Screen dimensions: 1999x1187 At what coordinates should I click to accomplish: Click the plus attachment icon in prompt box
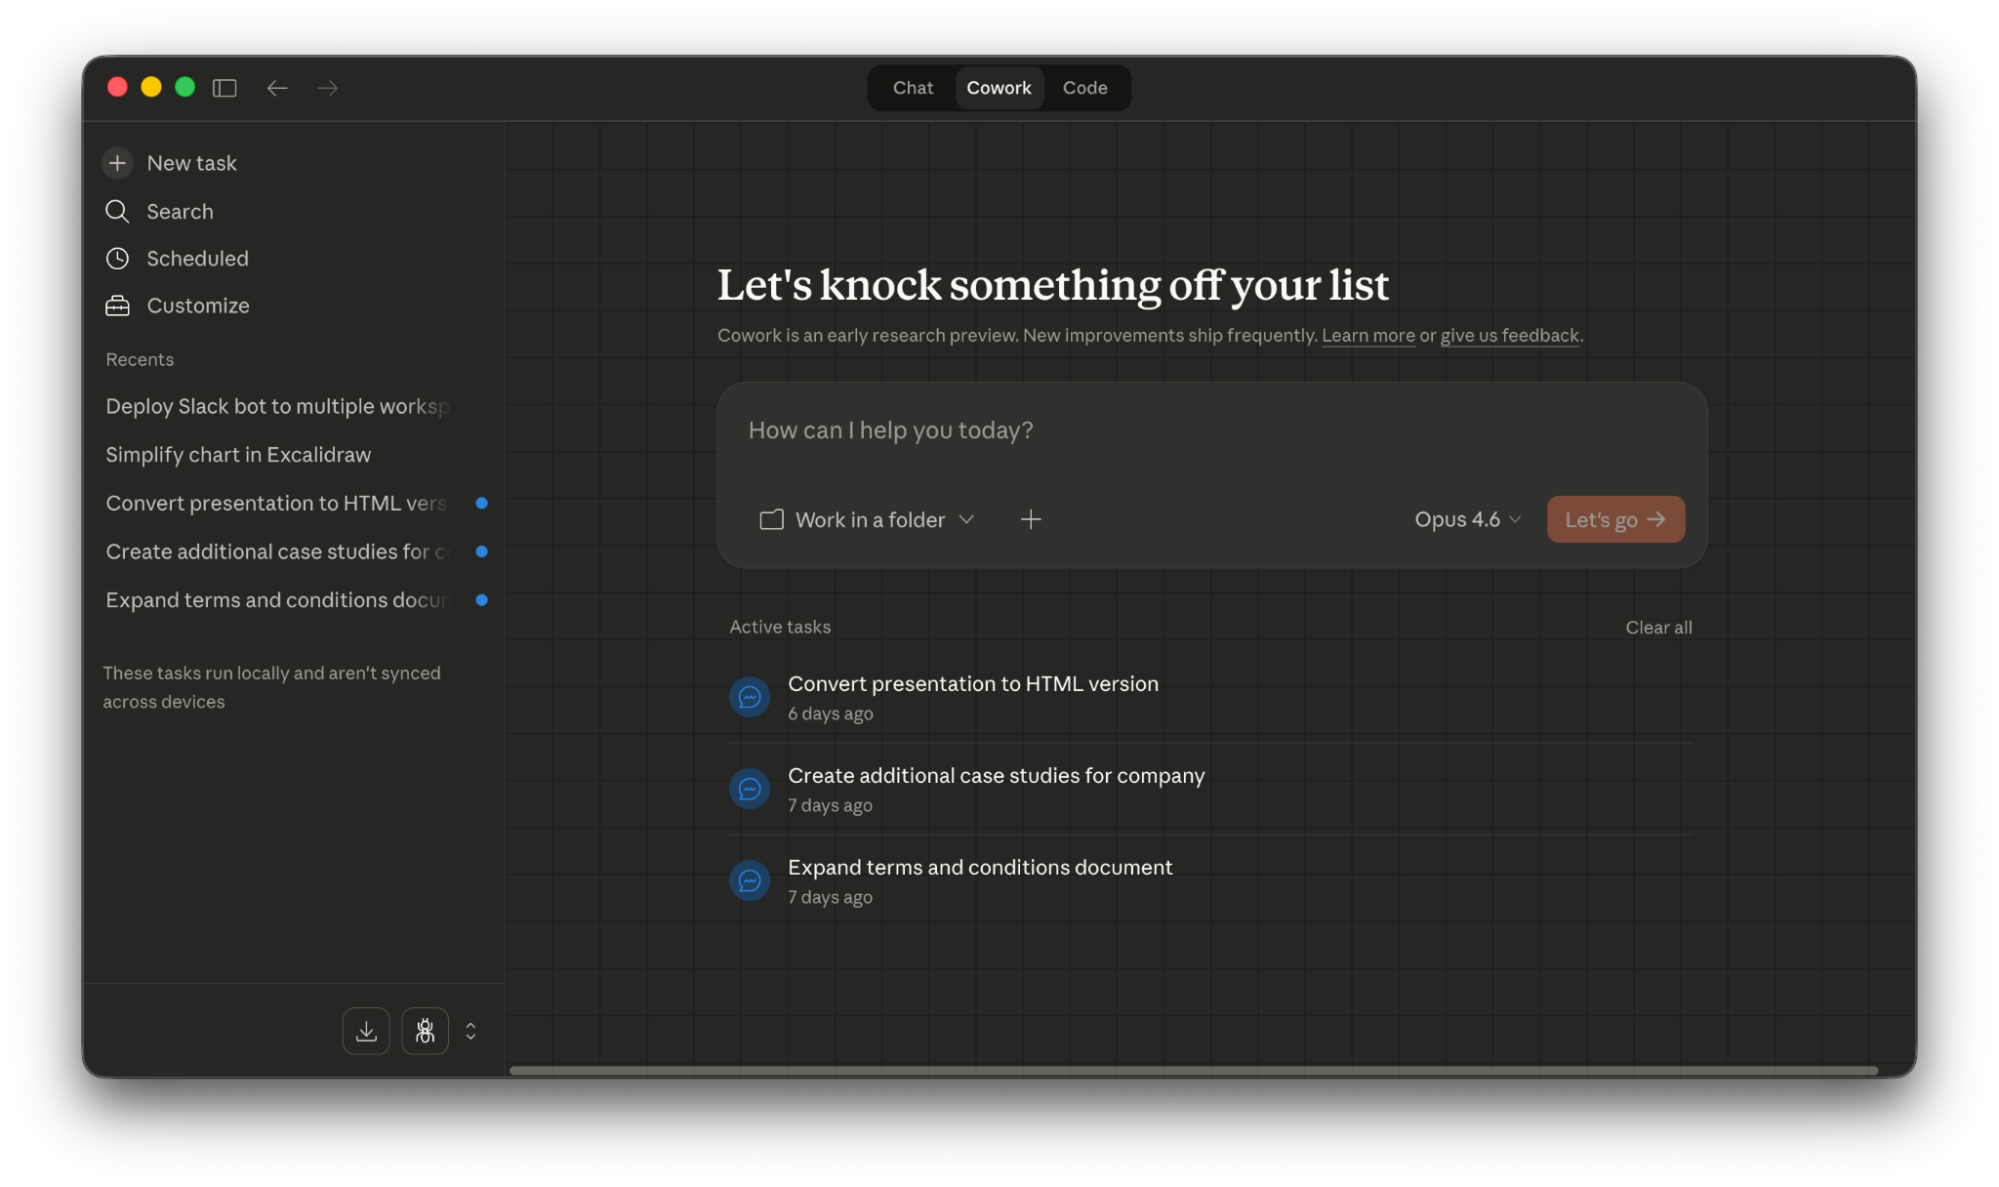pyautogui.click(x=1030, y=519)
